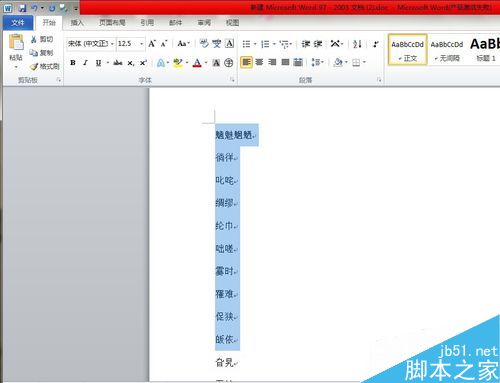Open the font size dropdown showing 12.5
This screenshot has height=383, width=500.
(141, 44)
